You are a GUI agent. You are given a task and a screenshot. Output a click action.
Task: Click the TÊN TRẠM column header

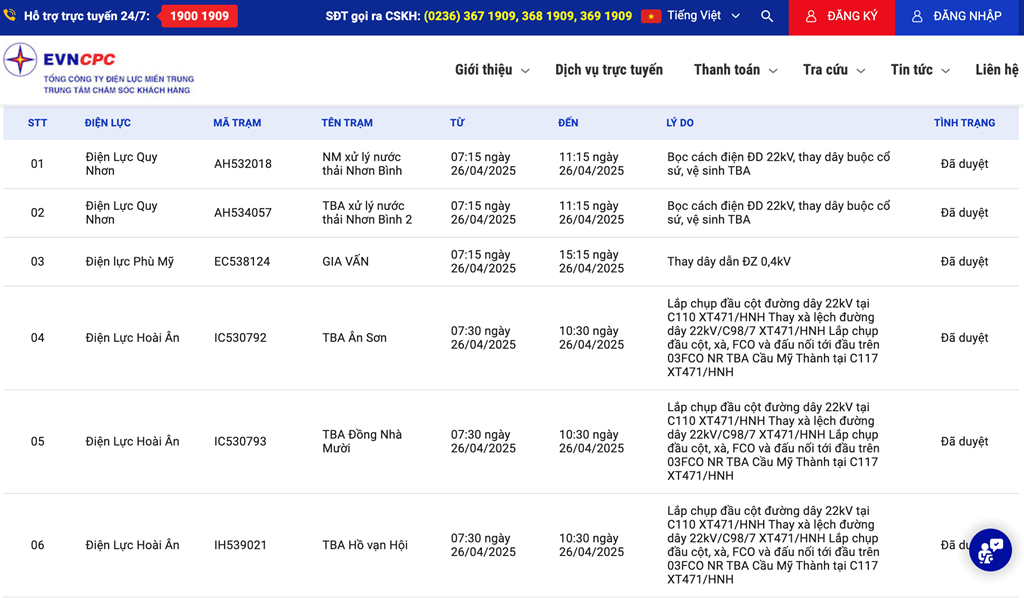347,123
